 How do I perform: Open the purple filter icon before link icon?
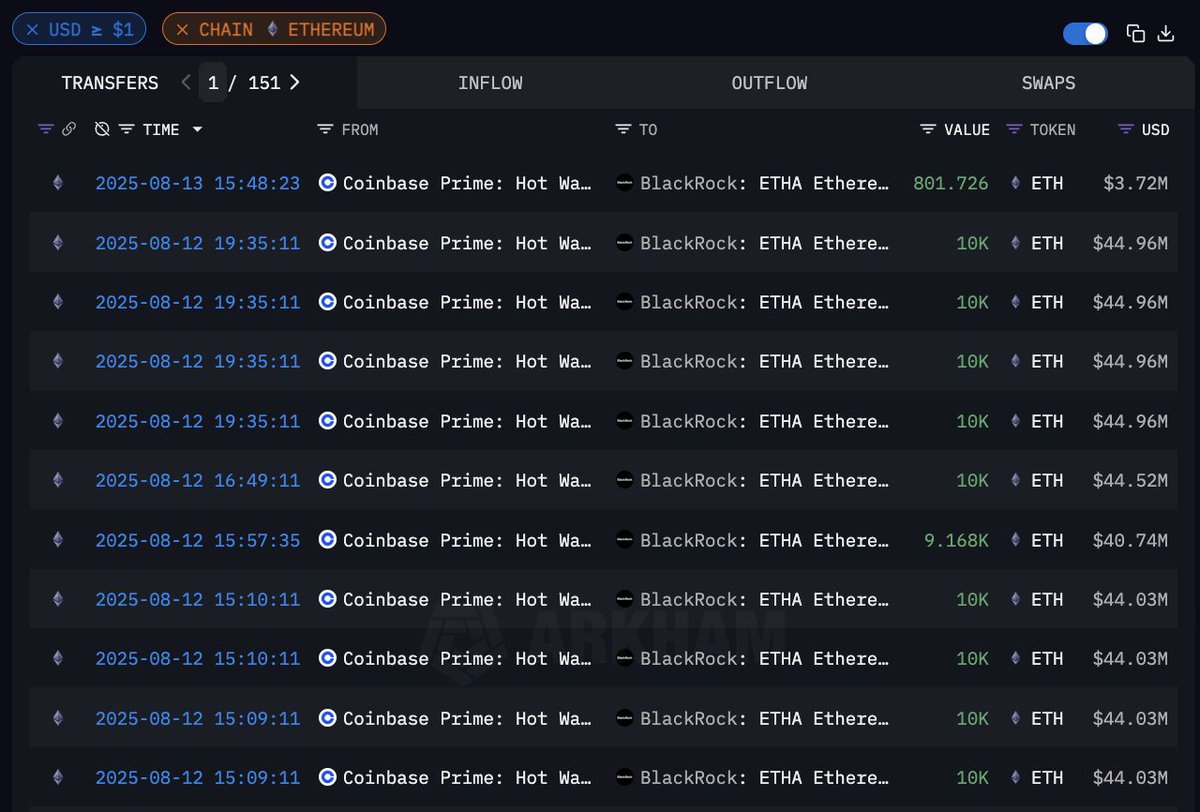click(x=45, y=129)
